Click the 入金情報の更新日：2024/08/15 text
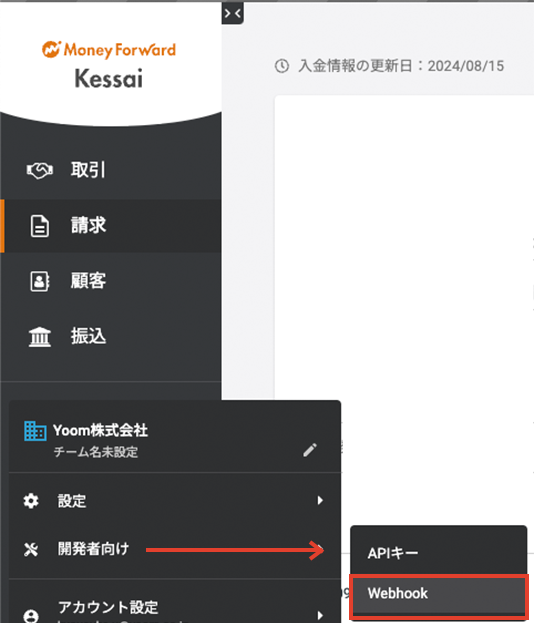The width and height of the screenshot is (554, 623). click(x=401, y=66)
